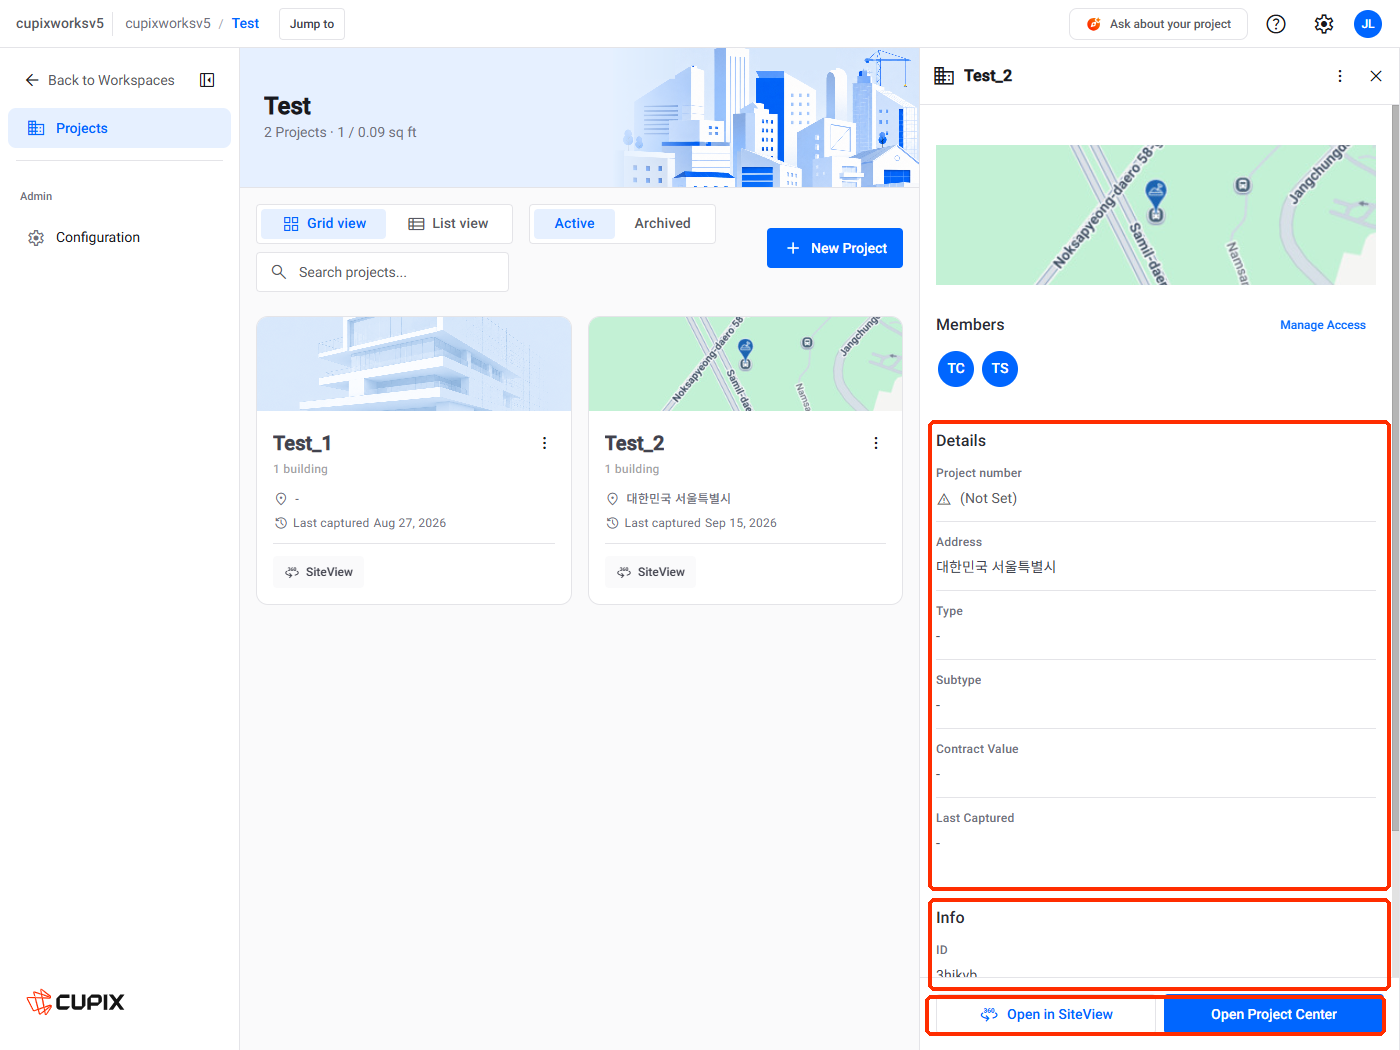Show Active projects

coord(574,224)
